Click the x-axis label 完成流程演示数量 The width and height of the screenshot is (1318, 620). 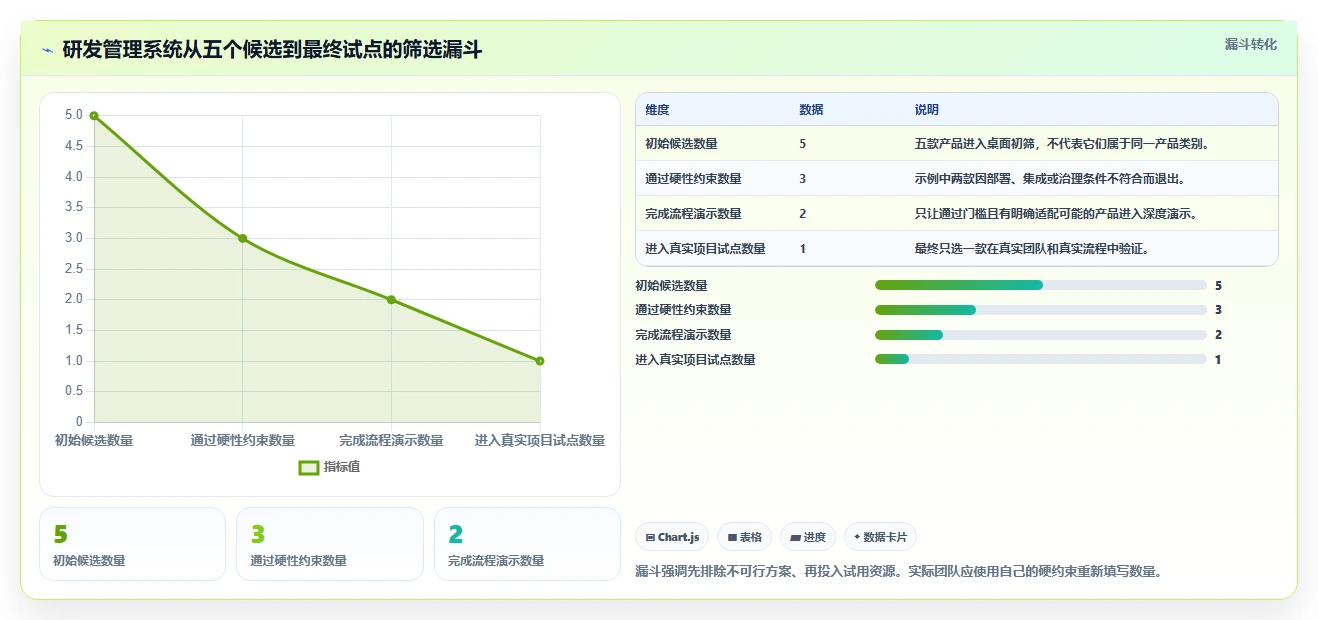[x=391, y=440]
